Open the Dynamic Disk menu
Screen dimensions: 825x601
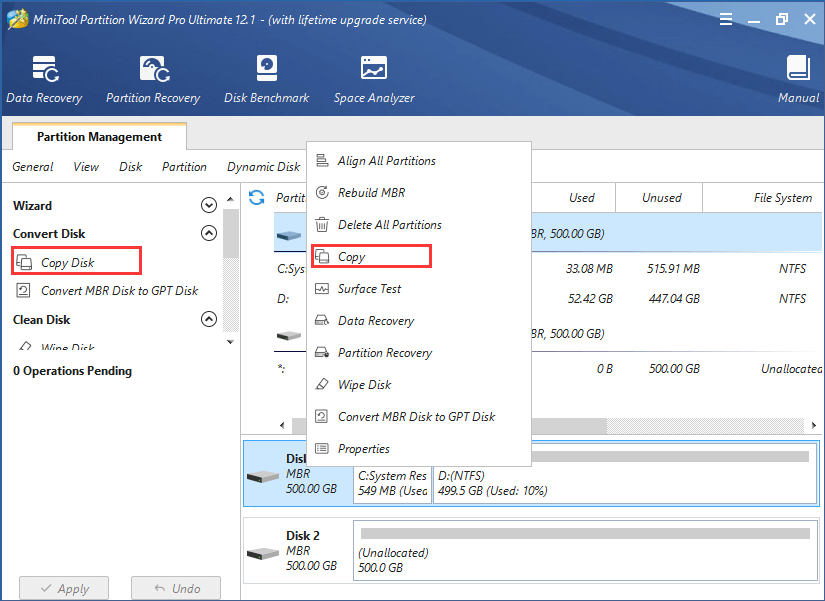click(x=263, y=167)
